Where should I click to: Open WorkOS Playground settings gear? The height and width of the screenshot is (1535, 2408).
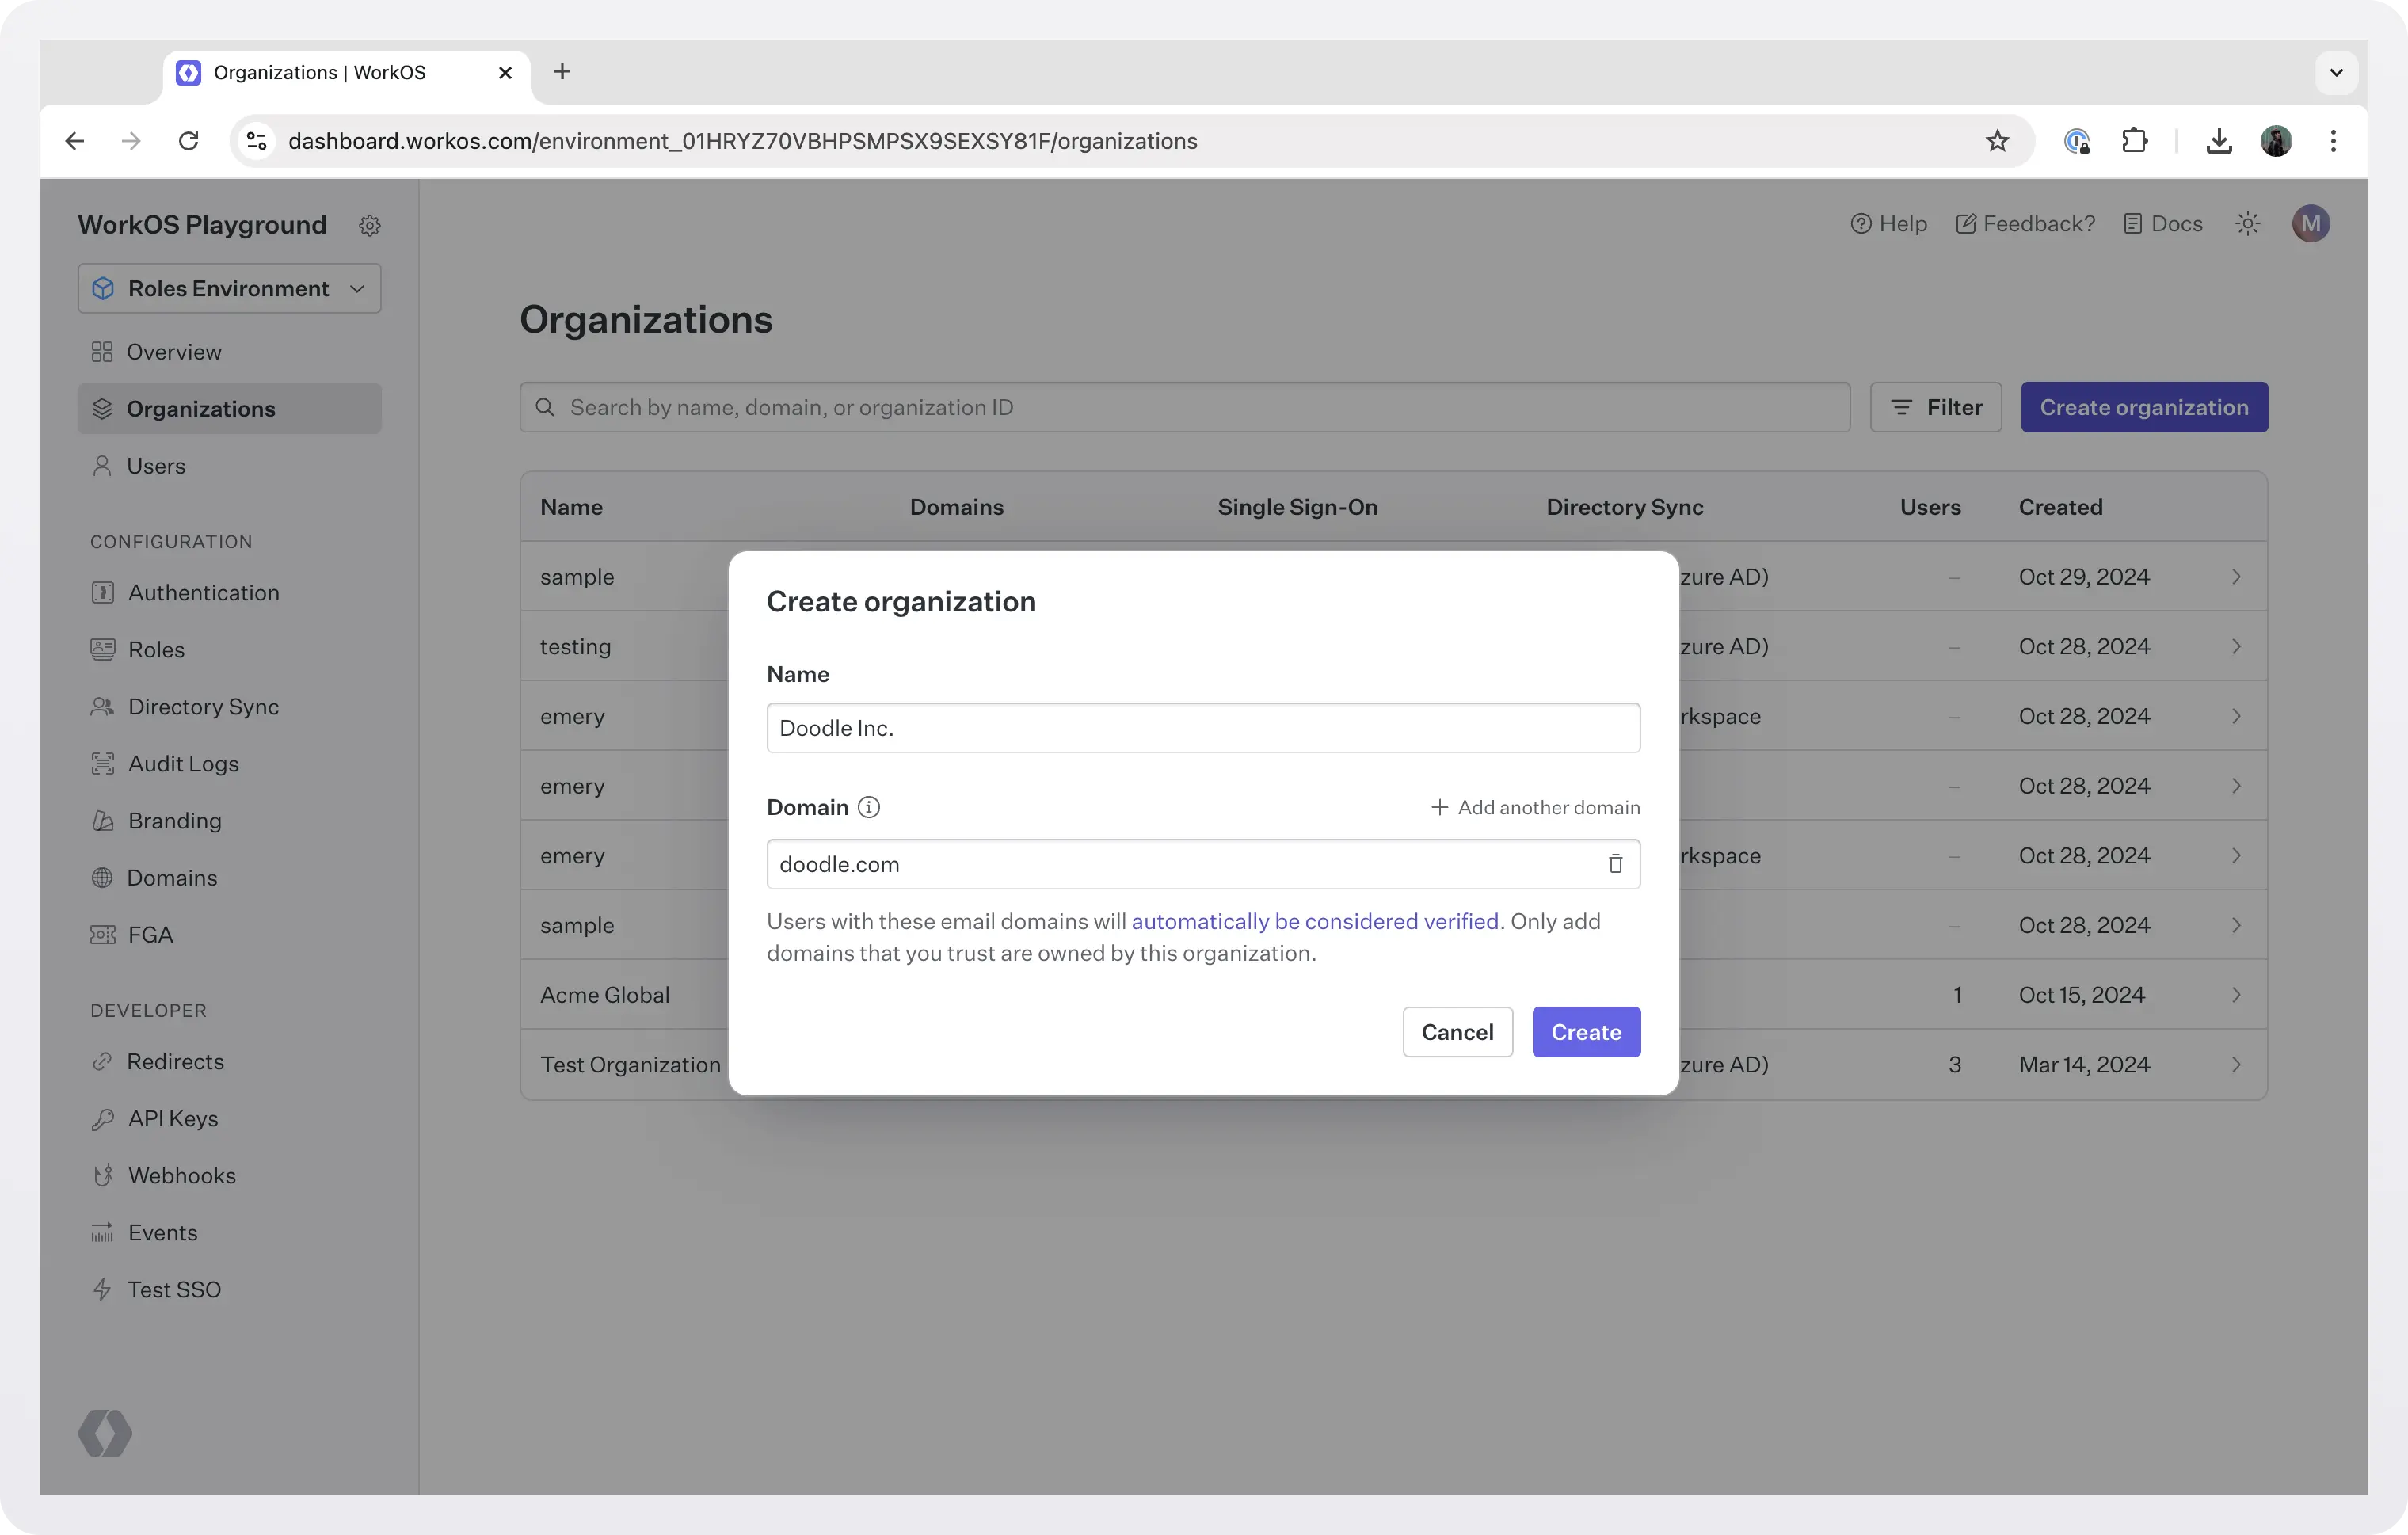[370, 225]
